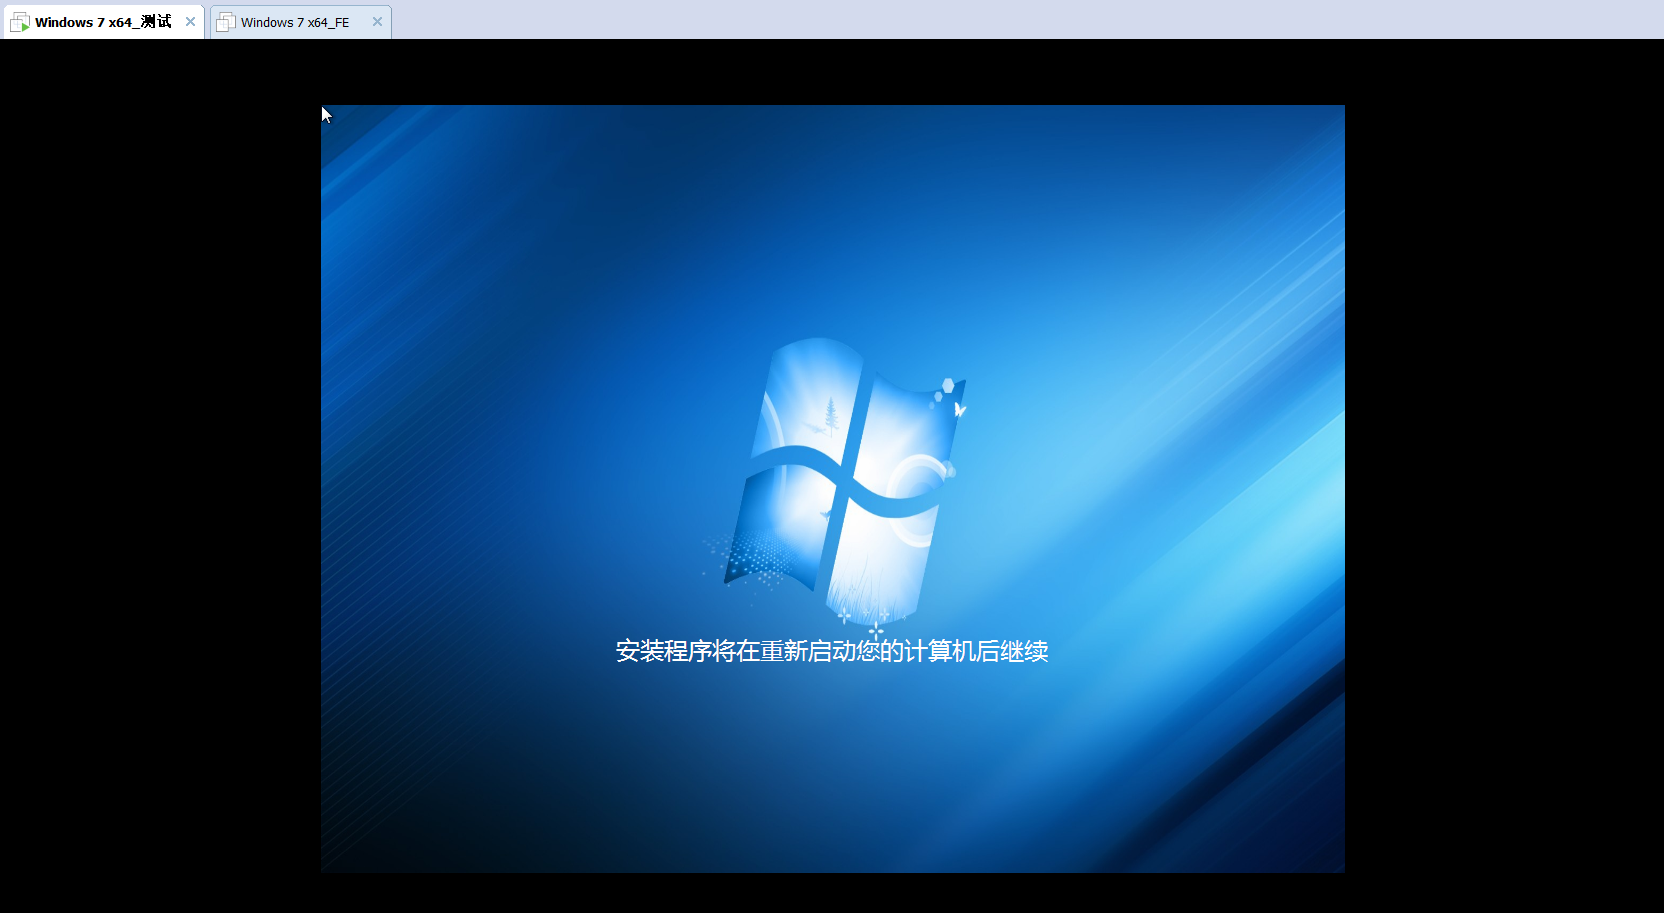
Task: Close the Windows 7 x64_测试 tab
Action: [x=190, y=22]
